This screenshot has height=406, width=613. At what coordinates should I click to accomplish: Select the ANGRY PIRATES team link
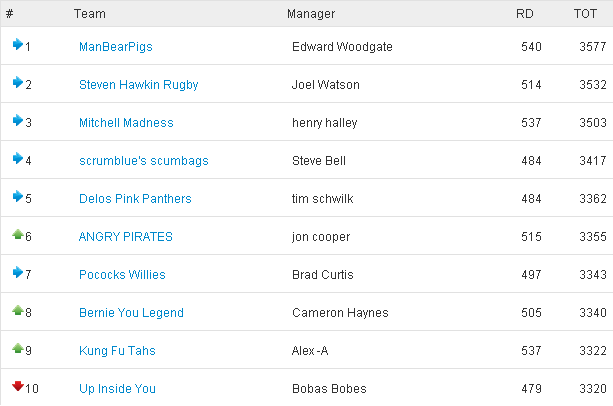tap(125, 236)
